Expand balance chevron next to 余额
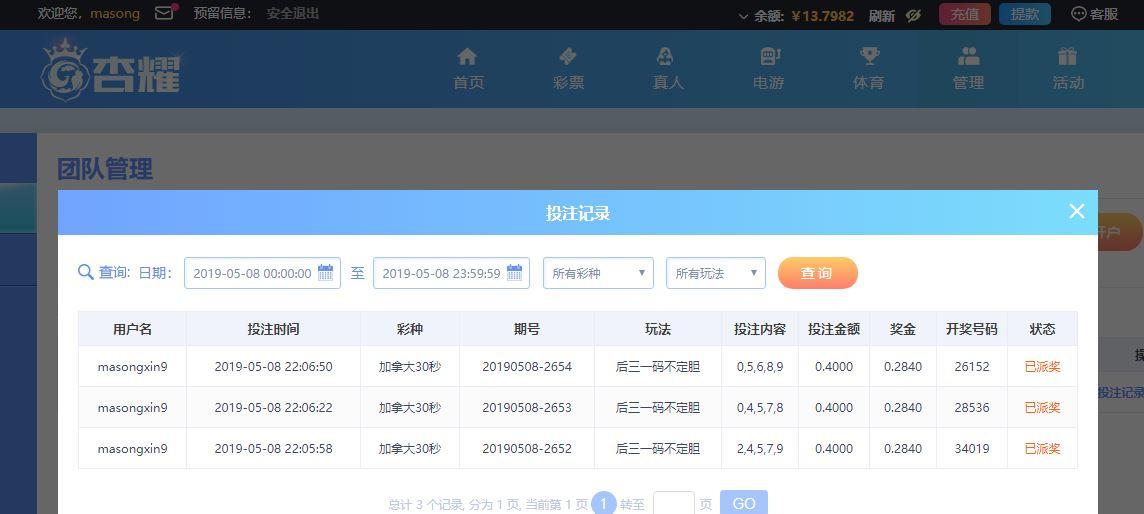This screenshot has width=1144, height=514. pyautogui.click(x=743, y=16)
